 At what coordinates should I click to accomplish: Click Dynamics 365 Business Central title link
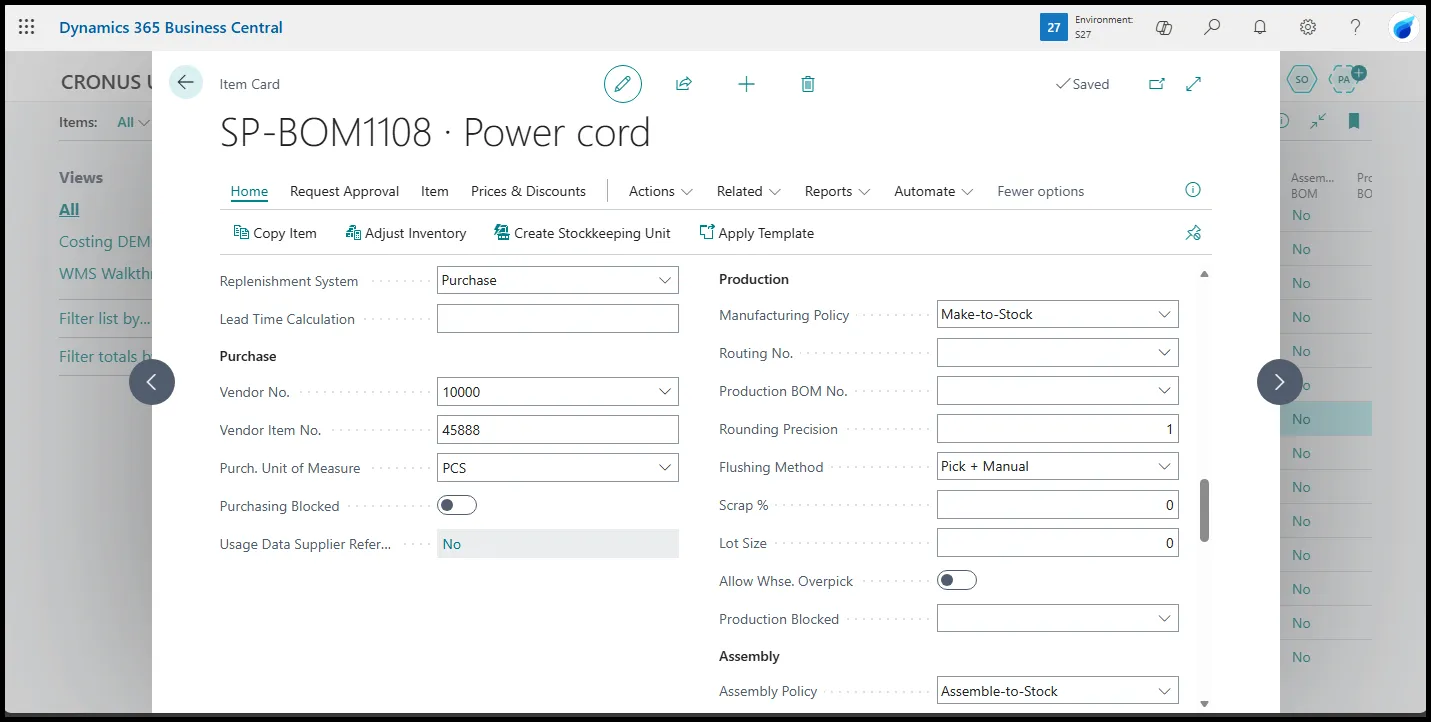171,27
